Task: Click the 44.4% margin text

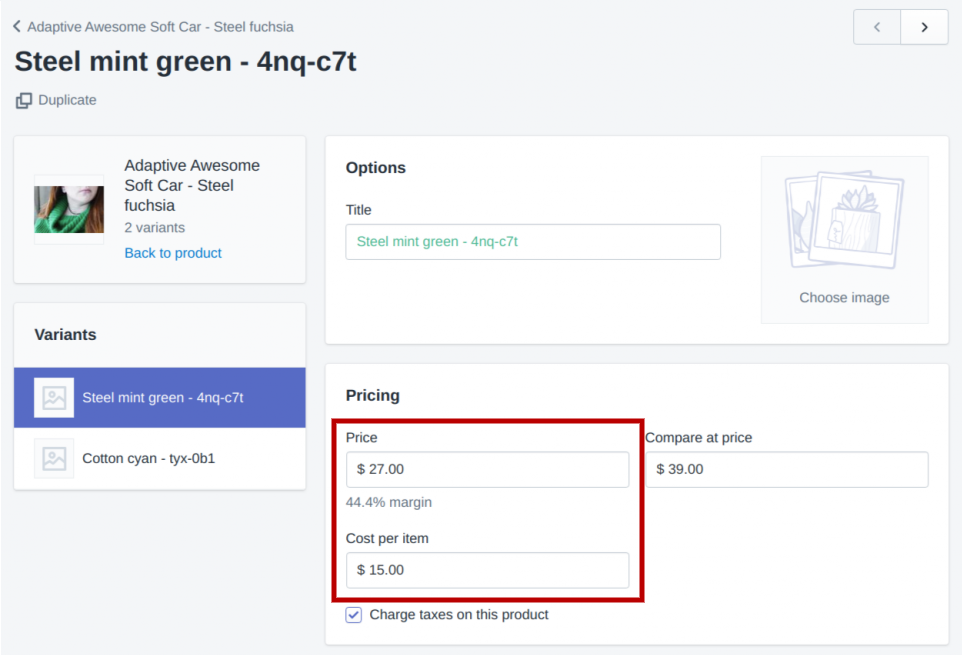Action: [387, 502]
